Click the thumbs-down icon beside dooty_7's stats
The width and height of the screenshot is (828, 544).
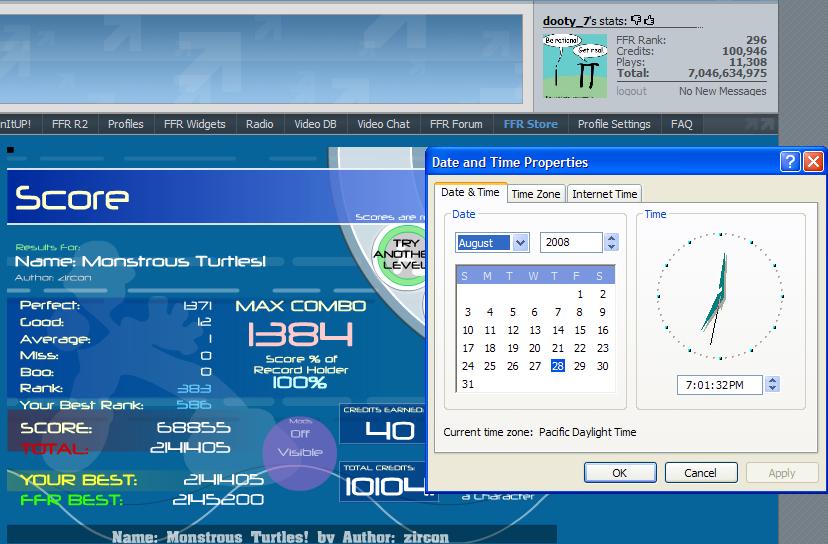point(636,20)
